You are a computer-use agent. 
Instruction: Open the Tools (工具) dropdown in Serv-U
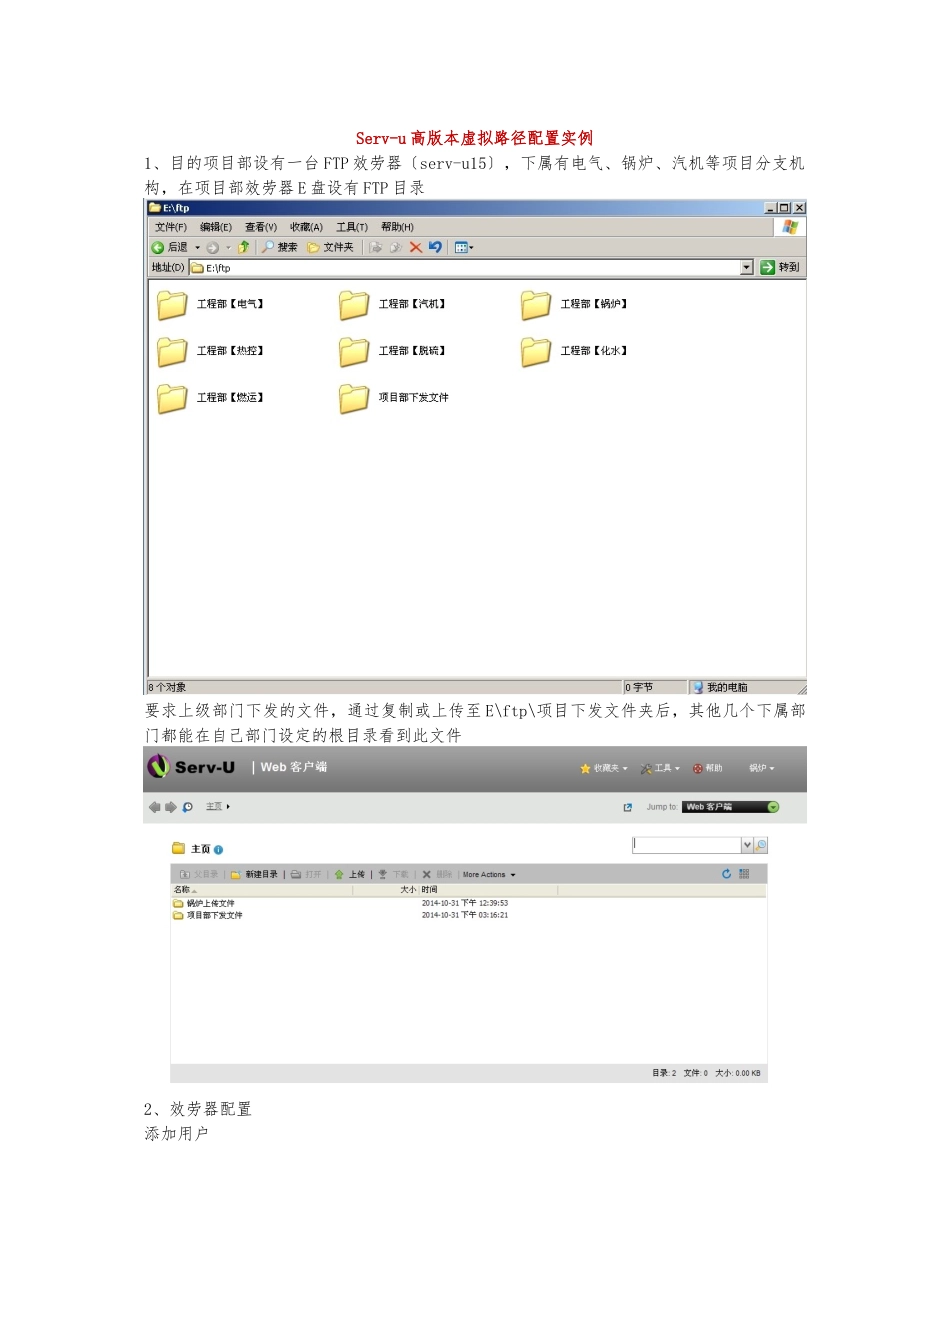tap(660, 768)
